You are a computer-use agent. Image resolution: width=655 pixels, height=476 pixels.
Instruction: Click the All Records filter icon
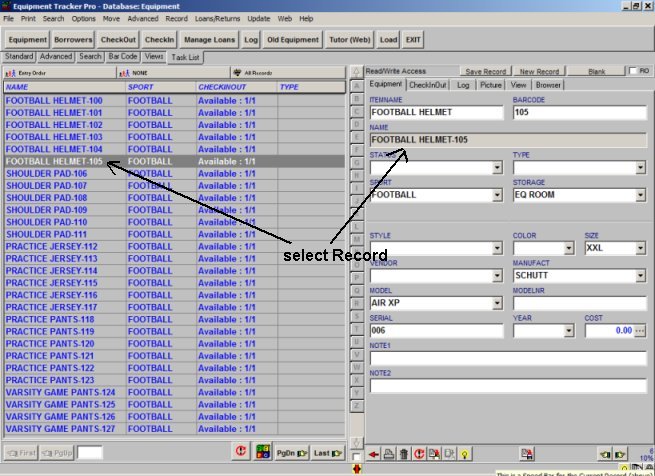[x=236, y=73]
